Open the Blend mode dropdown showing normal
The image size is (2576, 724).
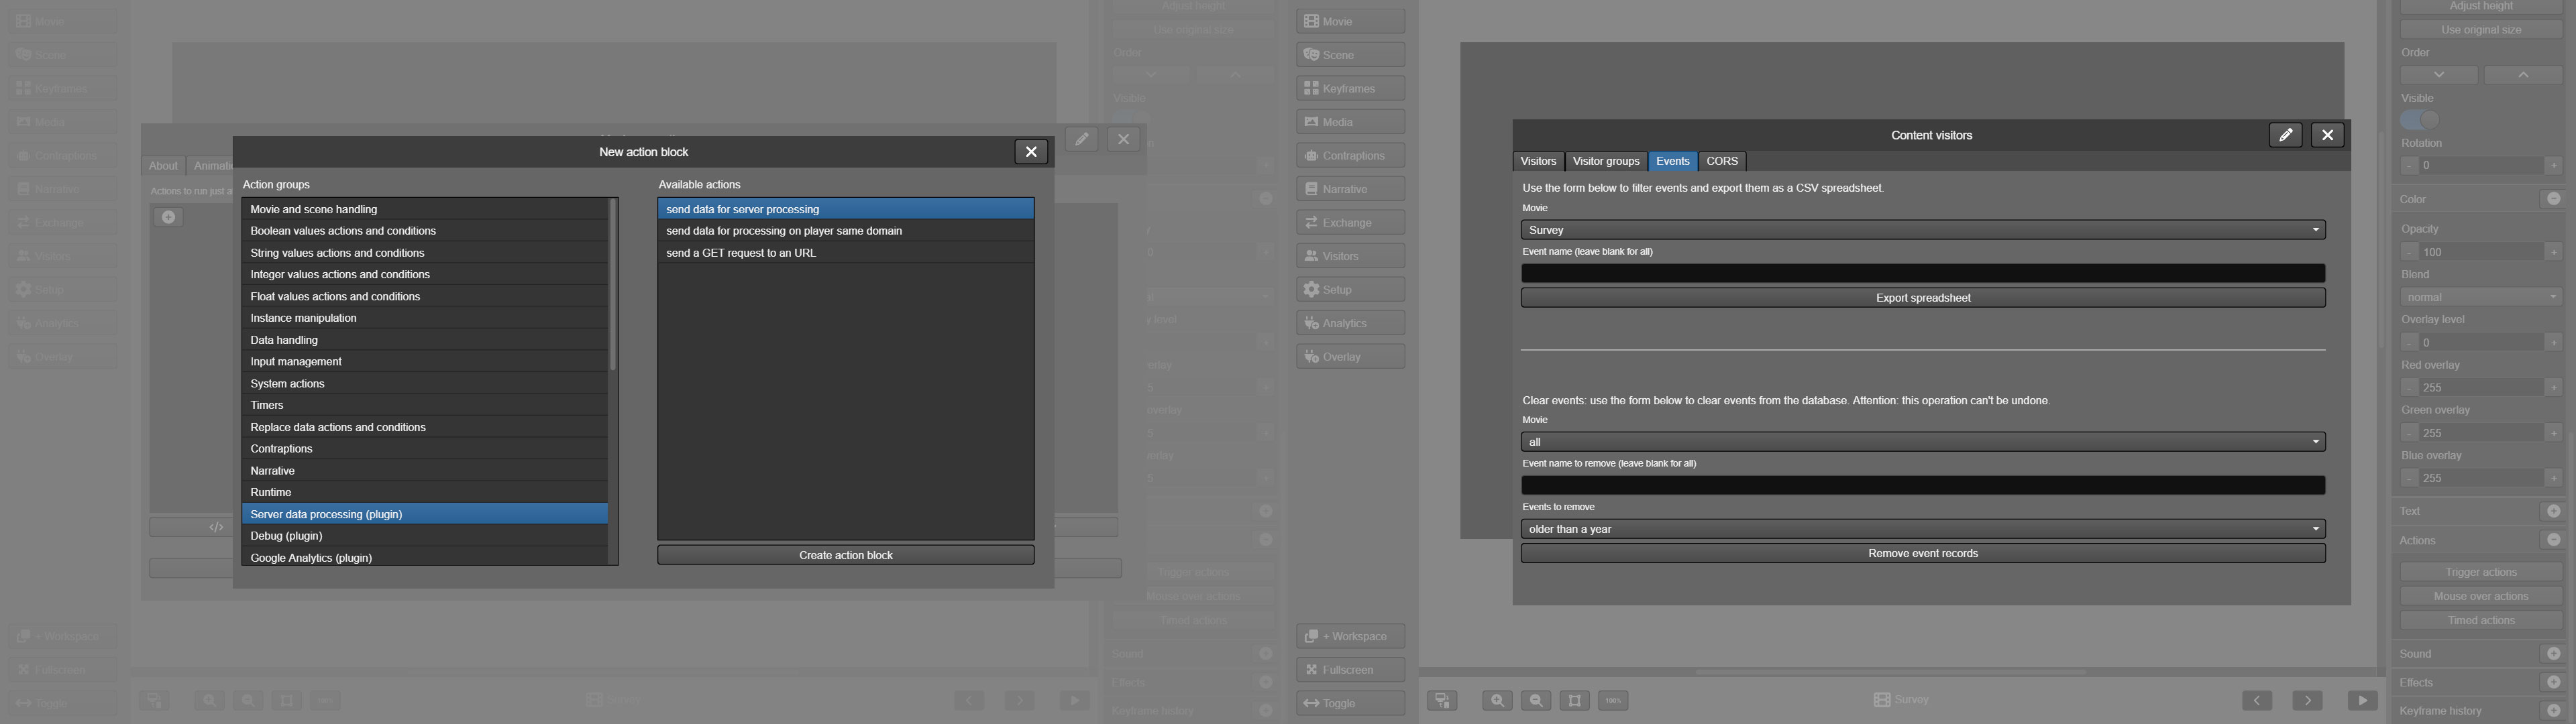tap(2480, 297)
